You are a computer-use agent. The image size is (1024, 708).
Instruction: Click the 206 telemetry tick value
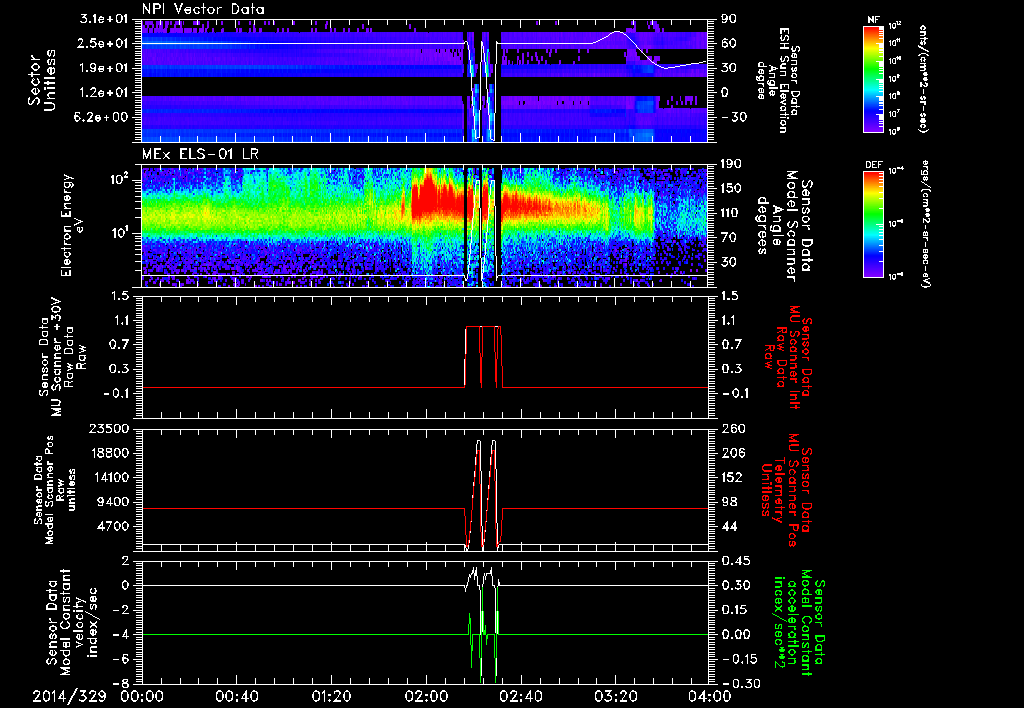pos(733,453)
